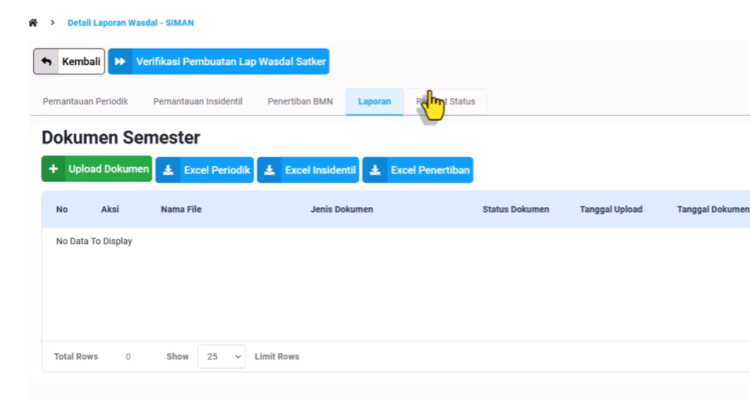Open the rows limit dropdown showing 25
The image size is (750, 400).
pos(222,356)
